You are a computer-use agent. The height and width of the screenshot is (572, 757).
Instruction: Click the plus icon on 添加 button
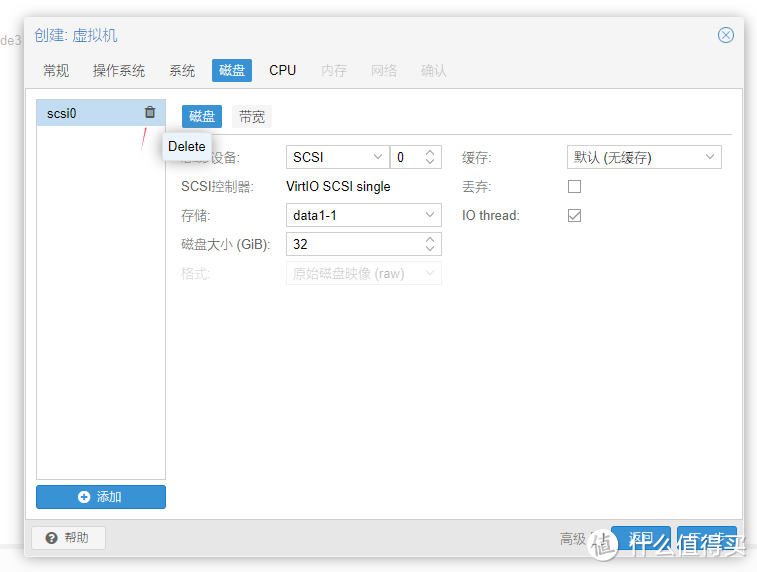pyautogui.click(x=84, y=497)
